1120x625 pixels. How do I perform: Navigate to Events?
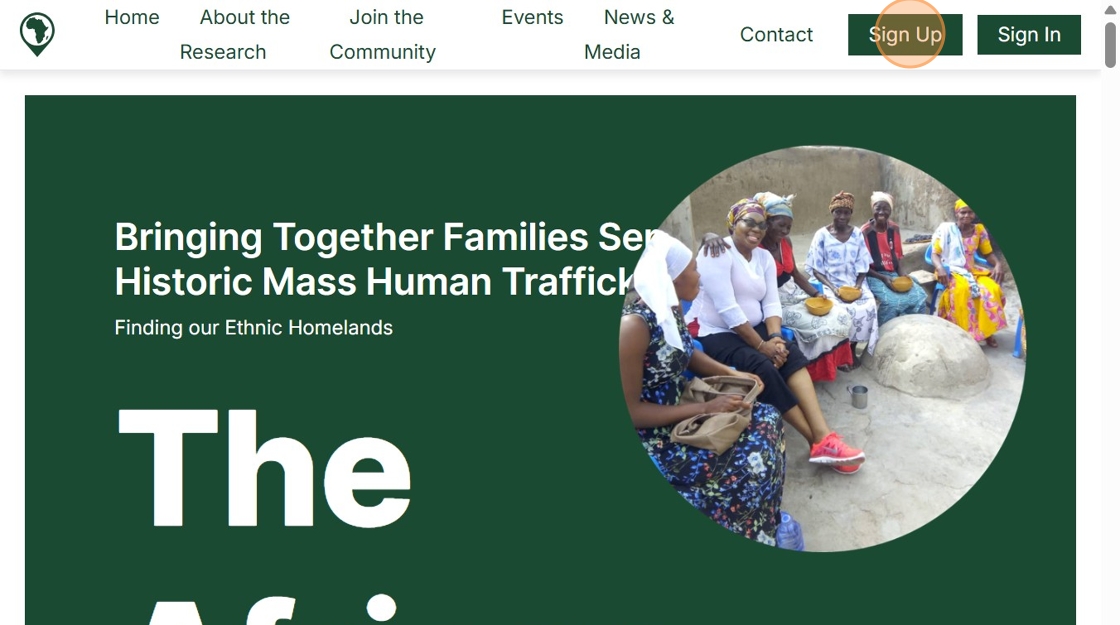point(532,17)
